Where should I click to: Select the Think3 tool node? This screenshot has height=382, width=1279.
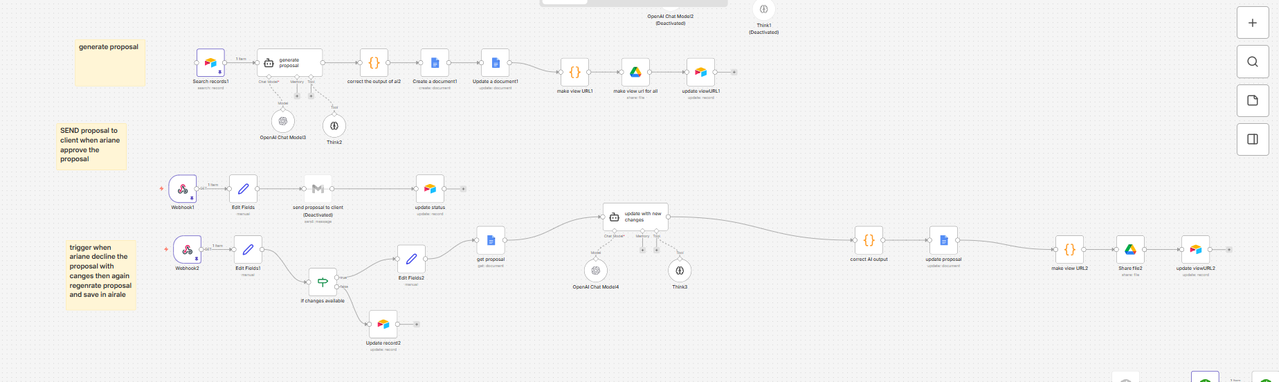(x=680, y=270)
